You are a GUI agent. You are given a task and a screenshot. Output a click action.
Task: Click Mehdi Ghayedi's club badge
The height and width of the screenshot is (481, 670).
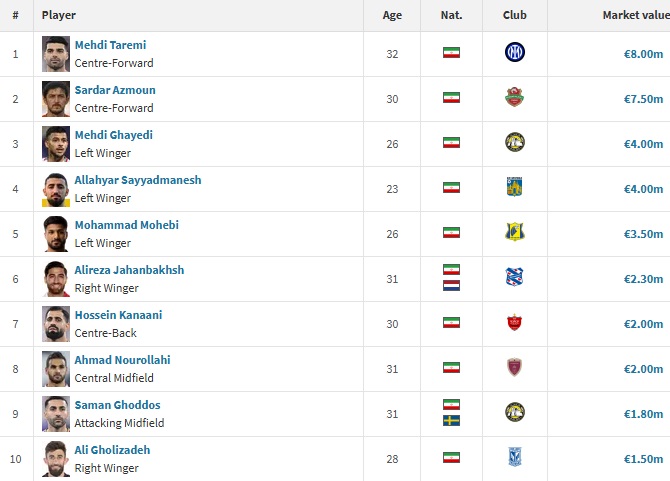point(514,142)
